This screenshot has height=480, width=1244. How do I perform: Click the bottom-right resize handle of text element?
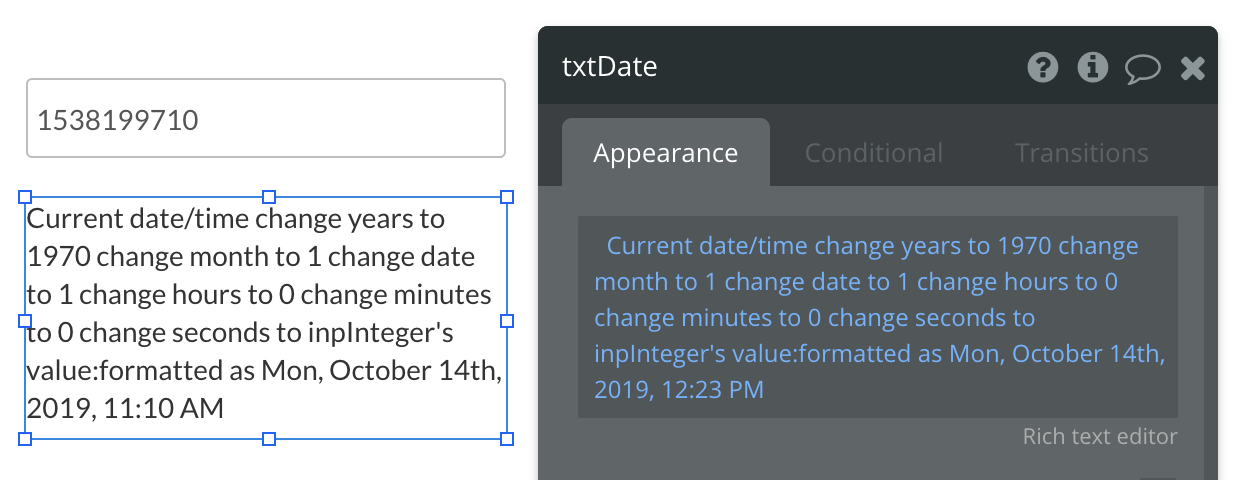pos(507,438)
